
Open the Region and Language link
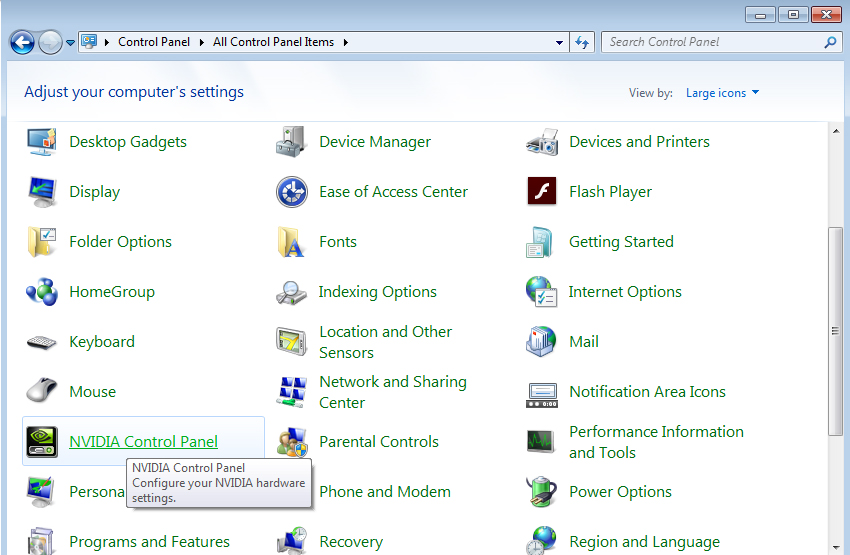click(x=645, y=541)
